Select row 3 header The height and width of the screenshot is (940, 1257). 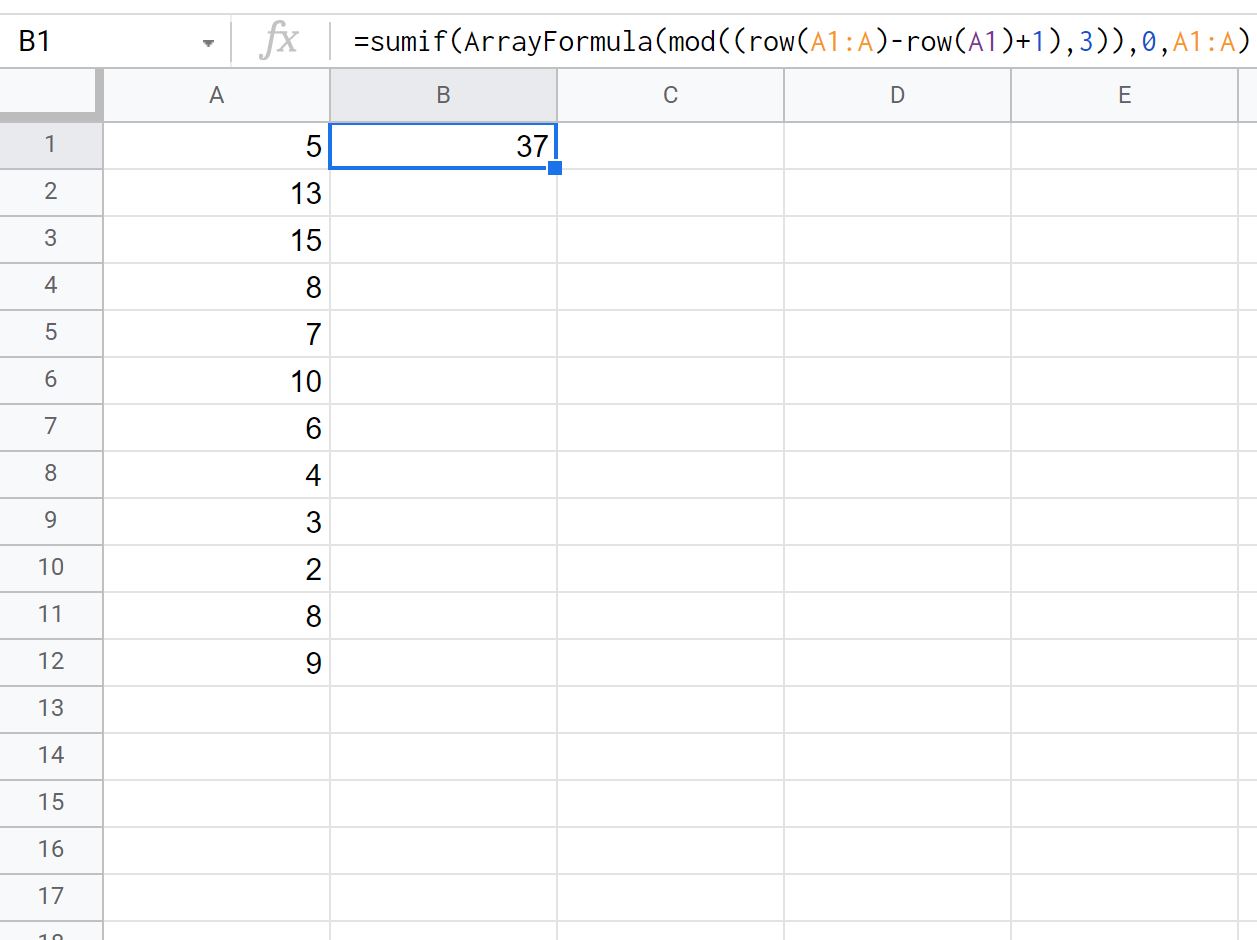[51, 240]
